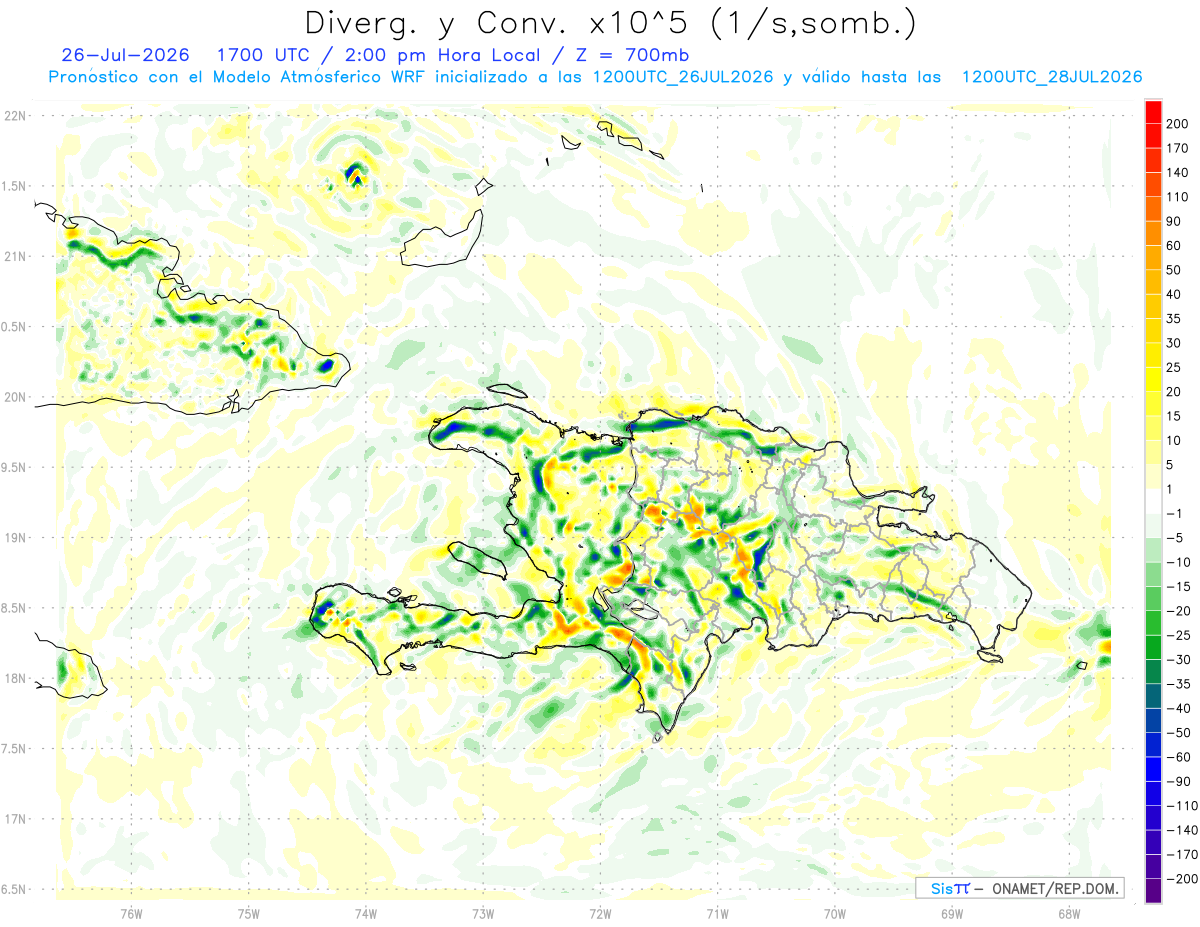This screenshot has height=927, width=1200.
Task: Click the white swatch between 1 and -1
Action: pos(1153,501)
